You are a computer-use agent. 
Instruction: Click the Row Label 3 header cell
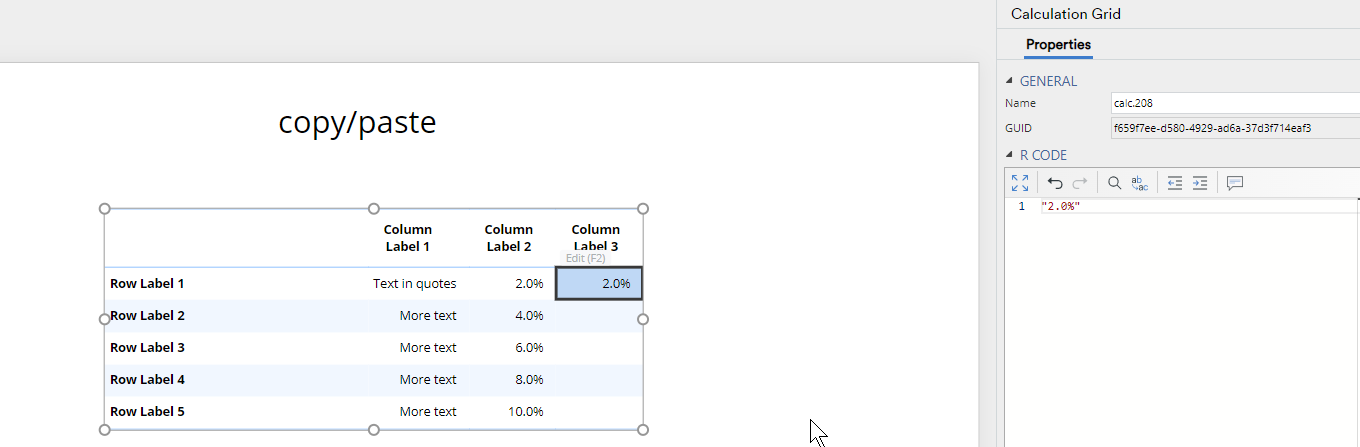(x=147, y=347)
